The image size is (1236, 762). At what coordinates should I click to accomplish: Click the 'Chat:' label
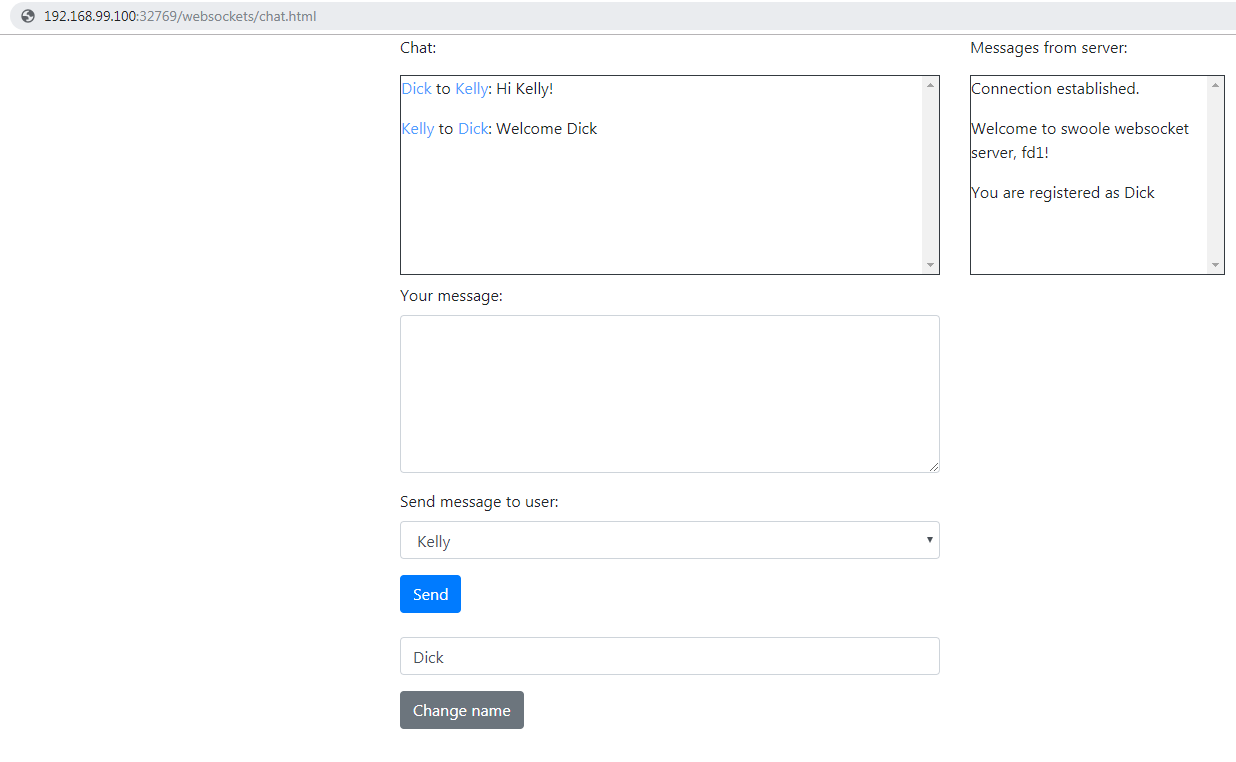[x=418, y=47]
